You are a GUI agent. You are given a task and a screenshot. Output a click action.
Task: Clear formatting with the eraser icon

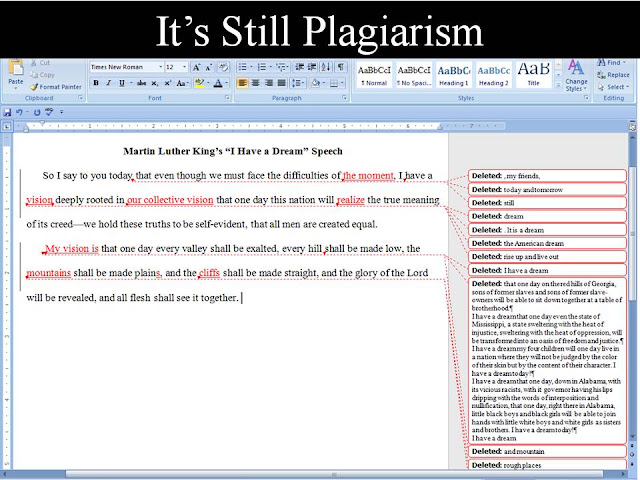[x=224, y=67]
